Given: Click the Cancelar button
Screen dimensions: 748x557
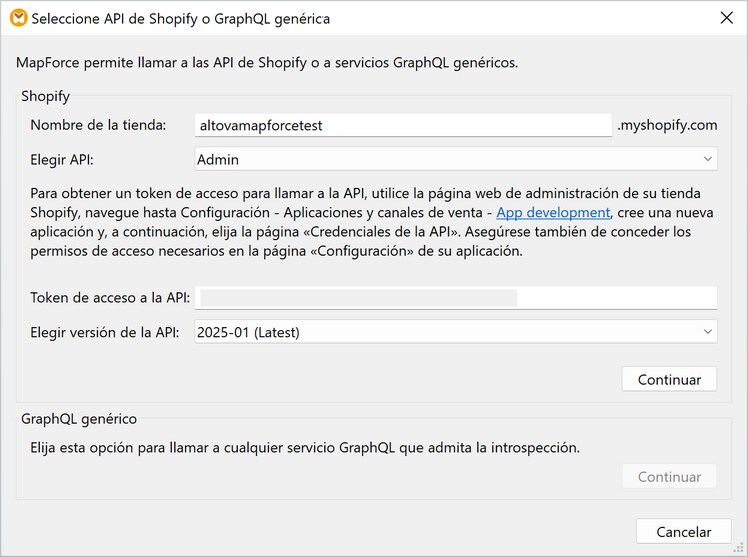Looking at the screenshot, I should pos(684,531).
